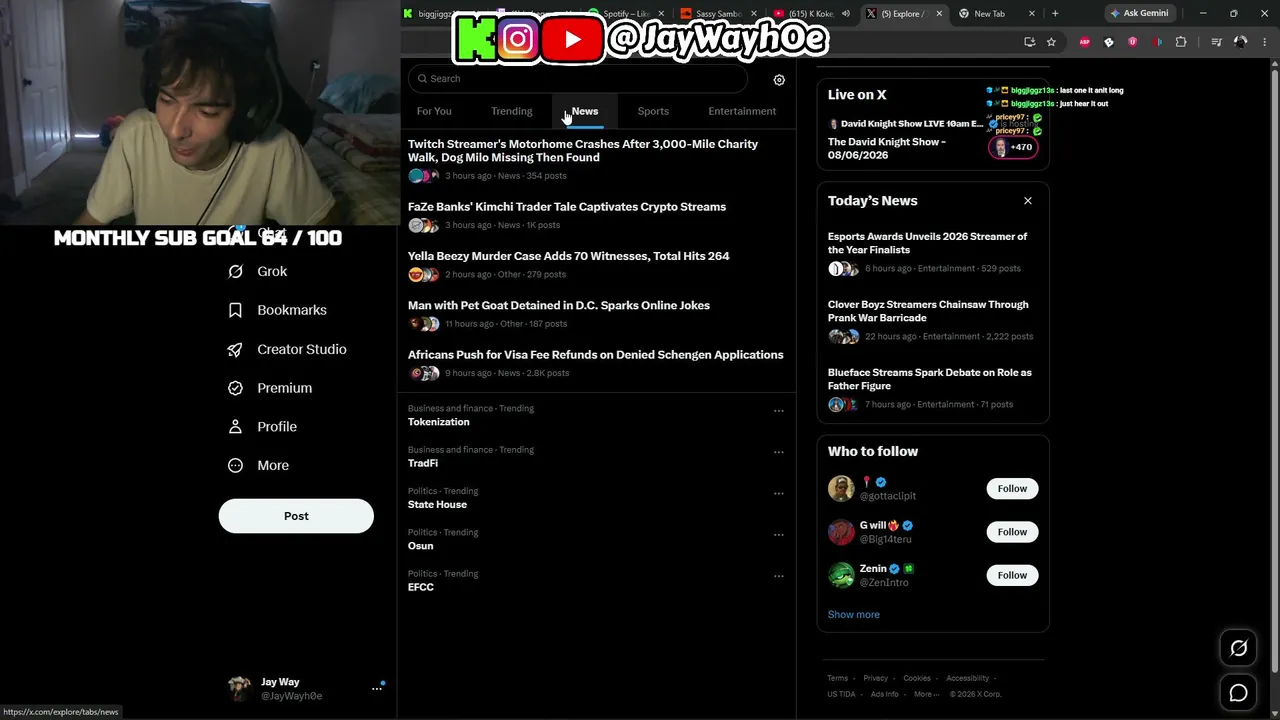Screen dimensions: 1280x720
Task: Open the Terms footer link
Action: pos(837,678)
